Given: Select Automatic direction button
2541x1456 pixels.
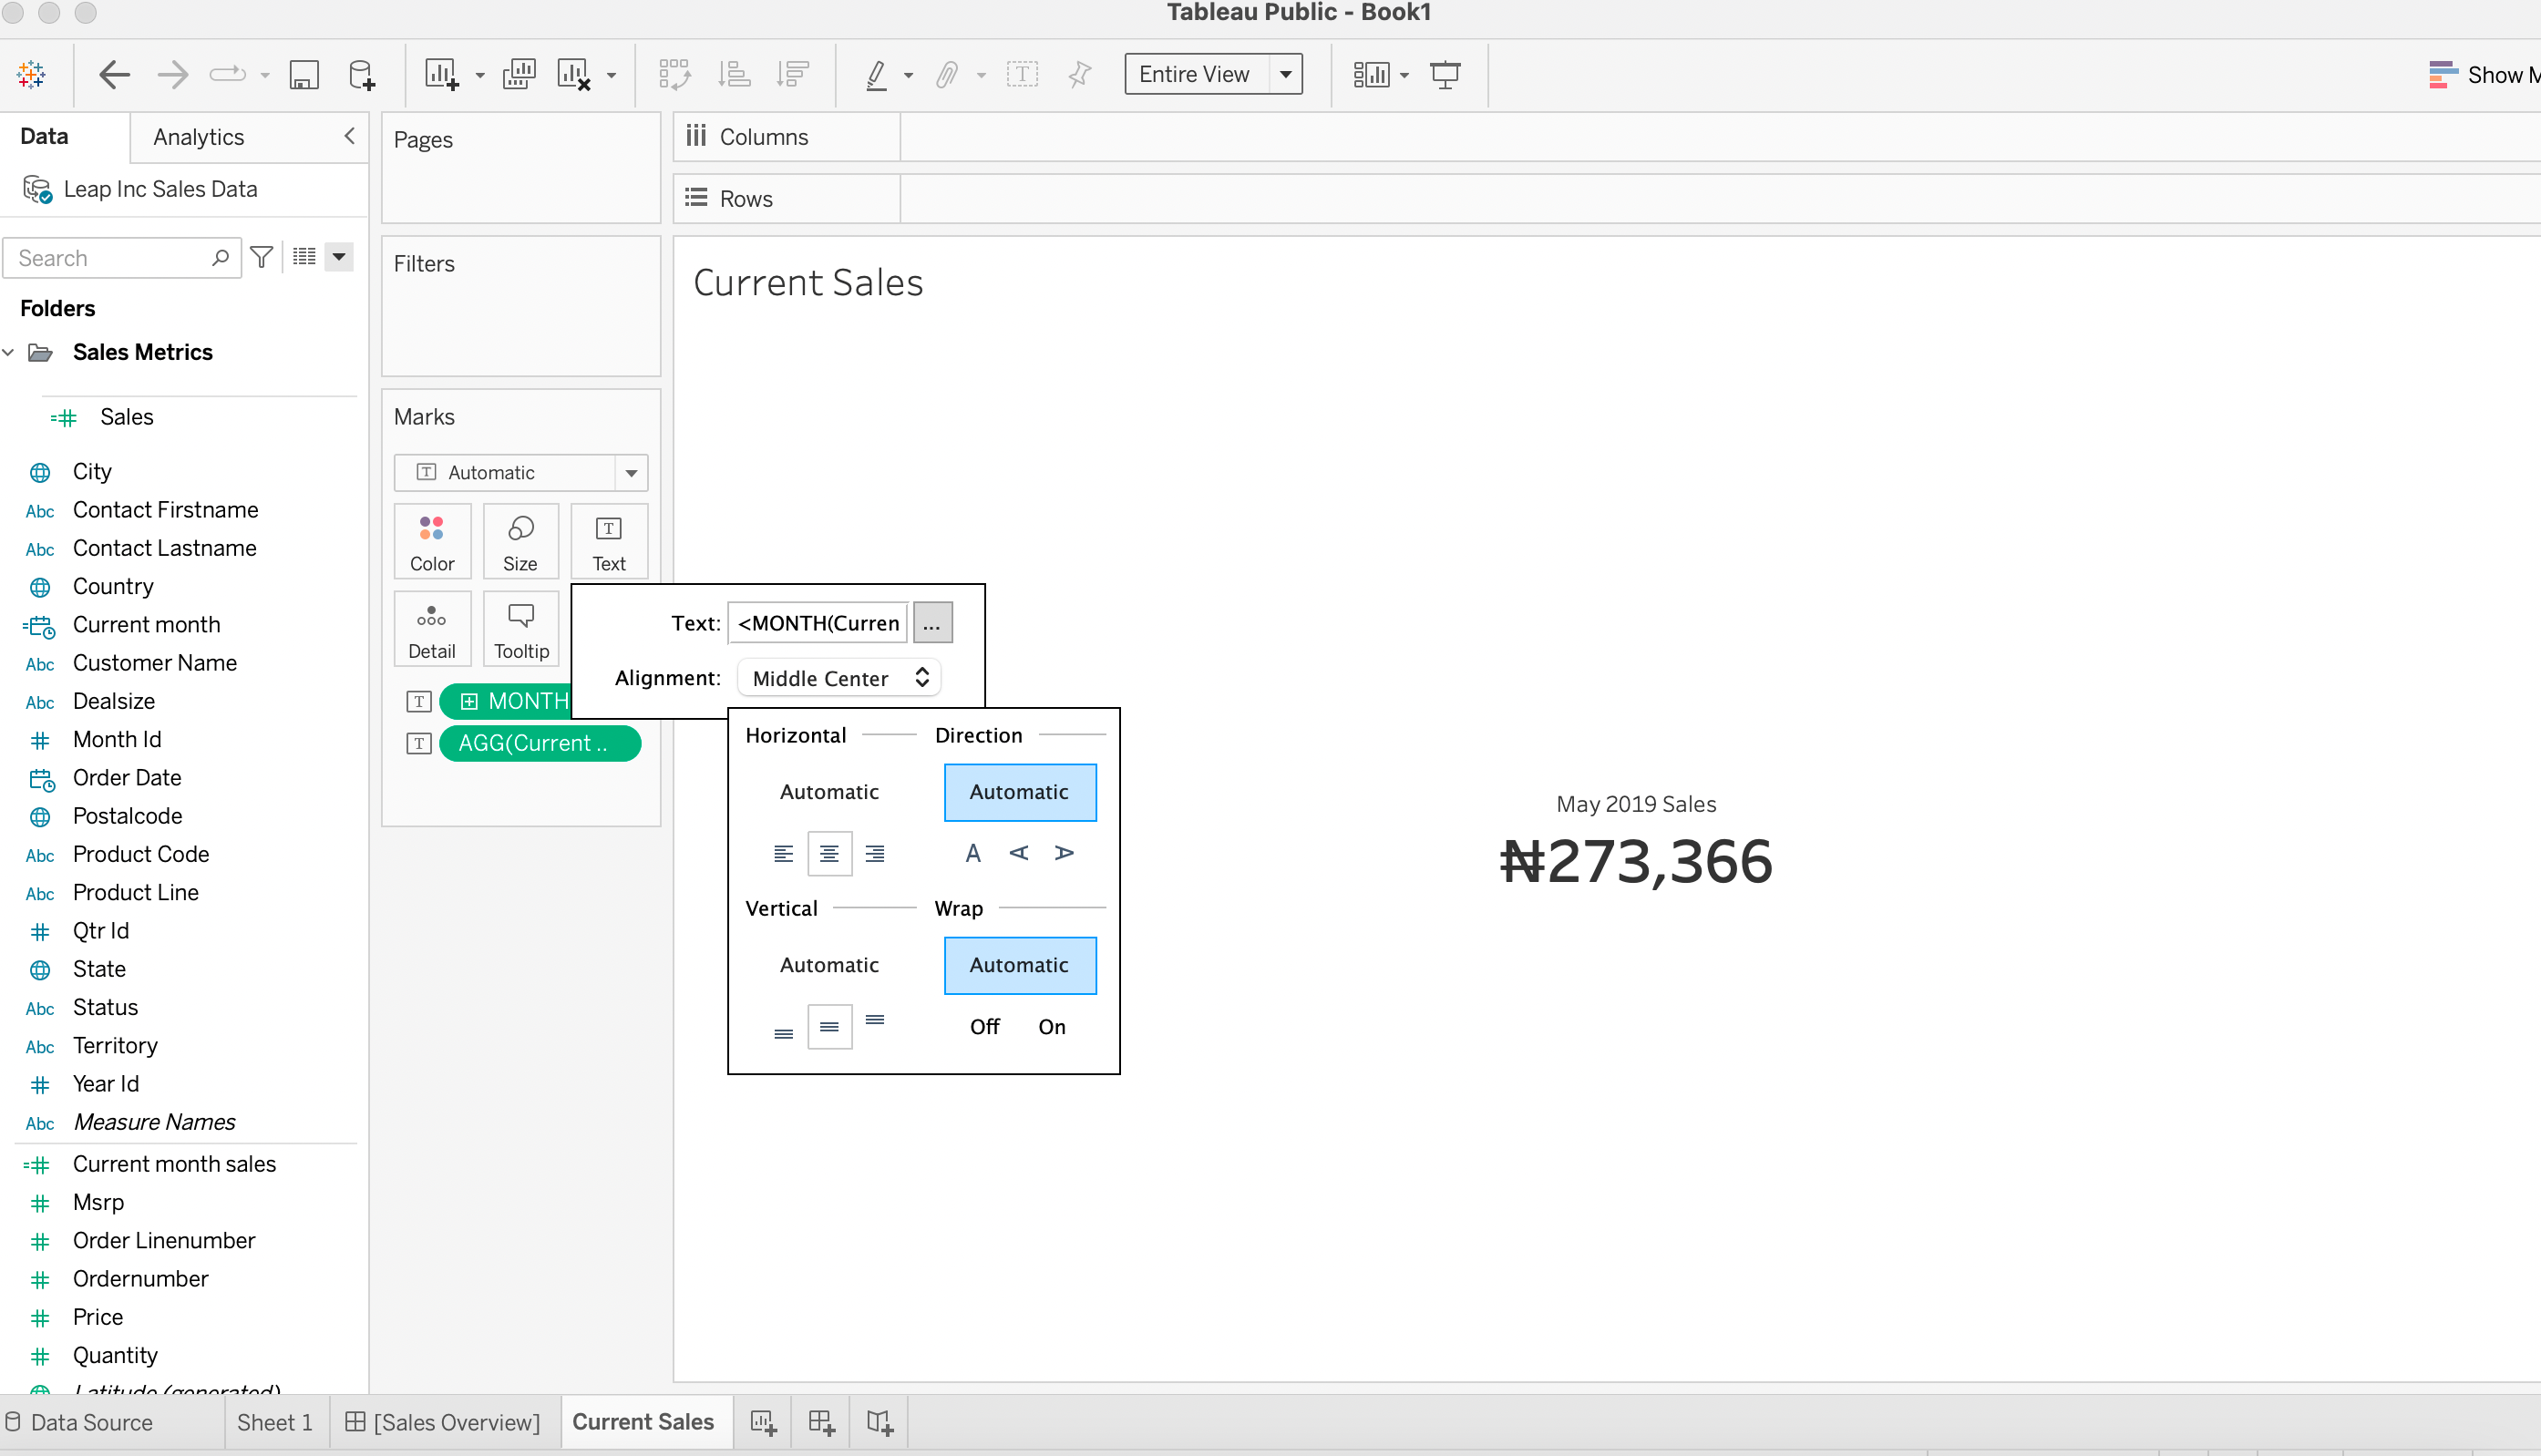Looking at the screenshot, I should (x=1019, y=792).
